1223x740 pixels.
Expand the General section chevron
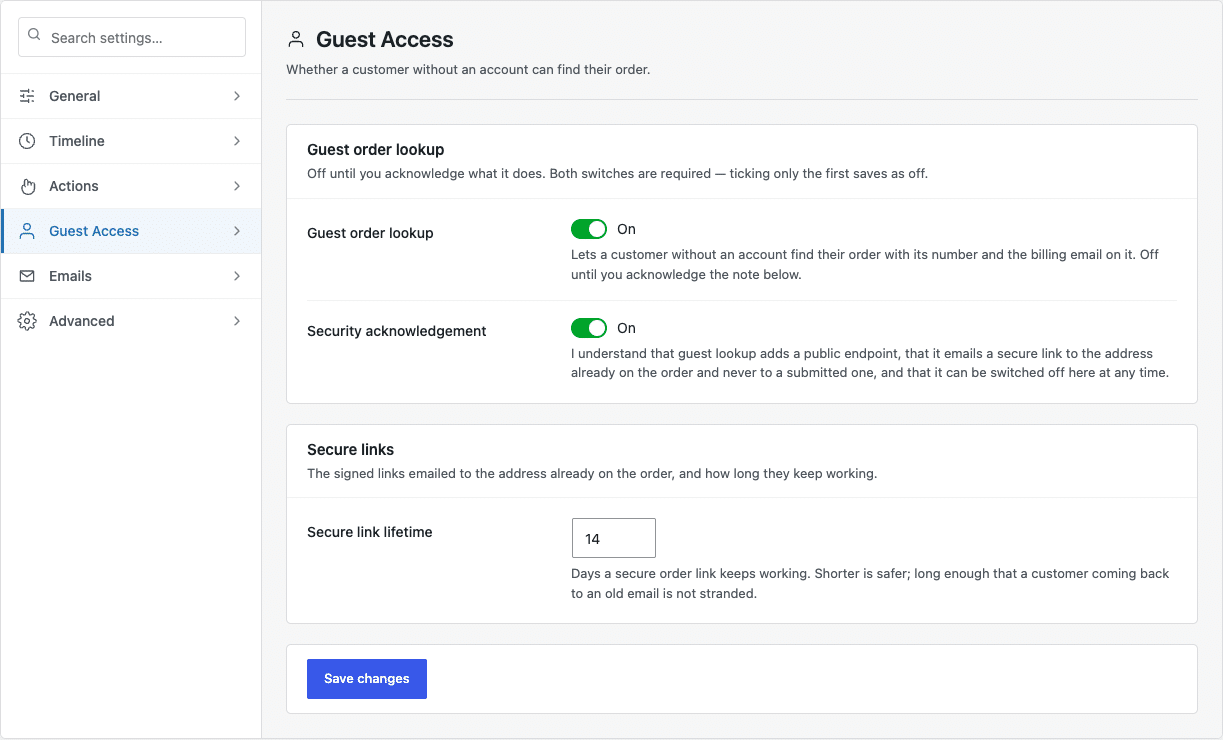click(x=237, y=96)
